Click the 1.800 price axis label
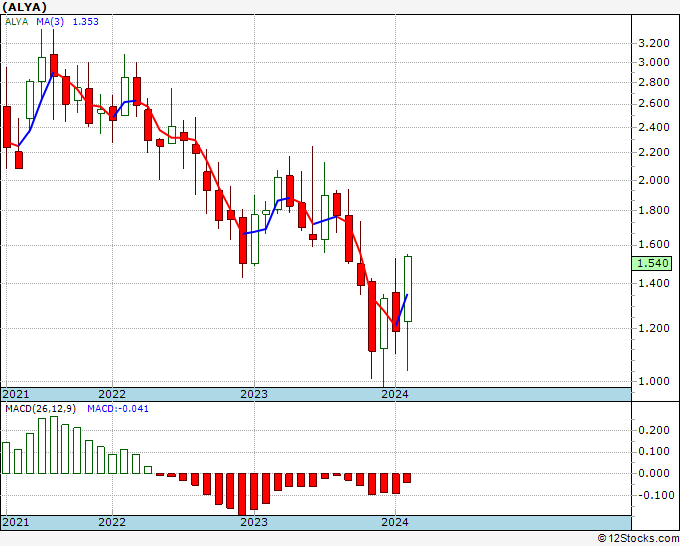Viewport: 680px width, 546px height. 654,210
